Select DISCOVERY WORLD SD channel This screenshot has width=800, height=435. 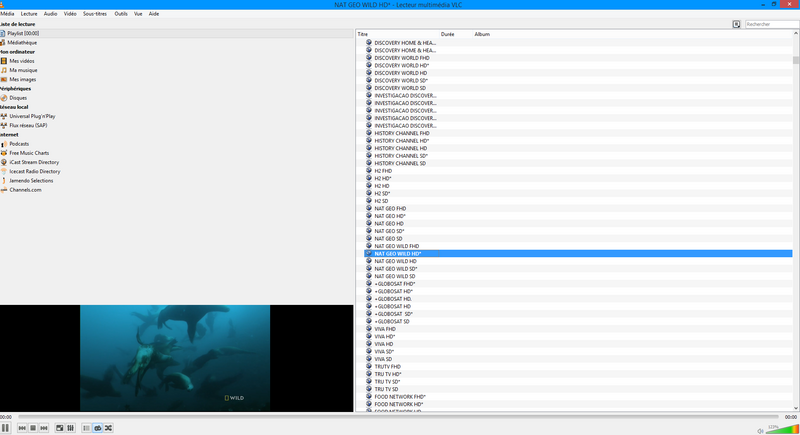coord(400,88)
